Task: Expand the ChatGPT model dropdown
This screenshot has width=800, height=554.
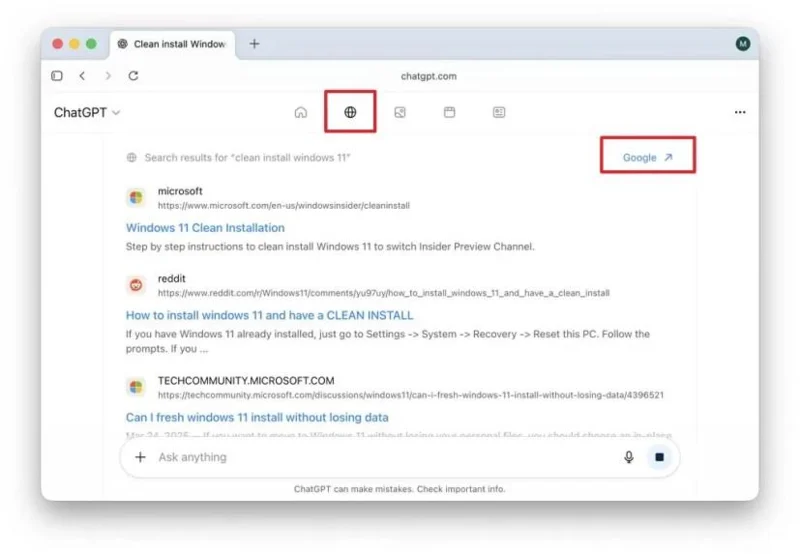Action: 87,112
